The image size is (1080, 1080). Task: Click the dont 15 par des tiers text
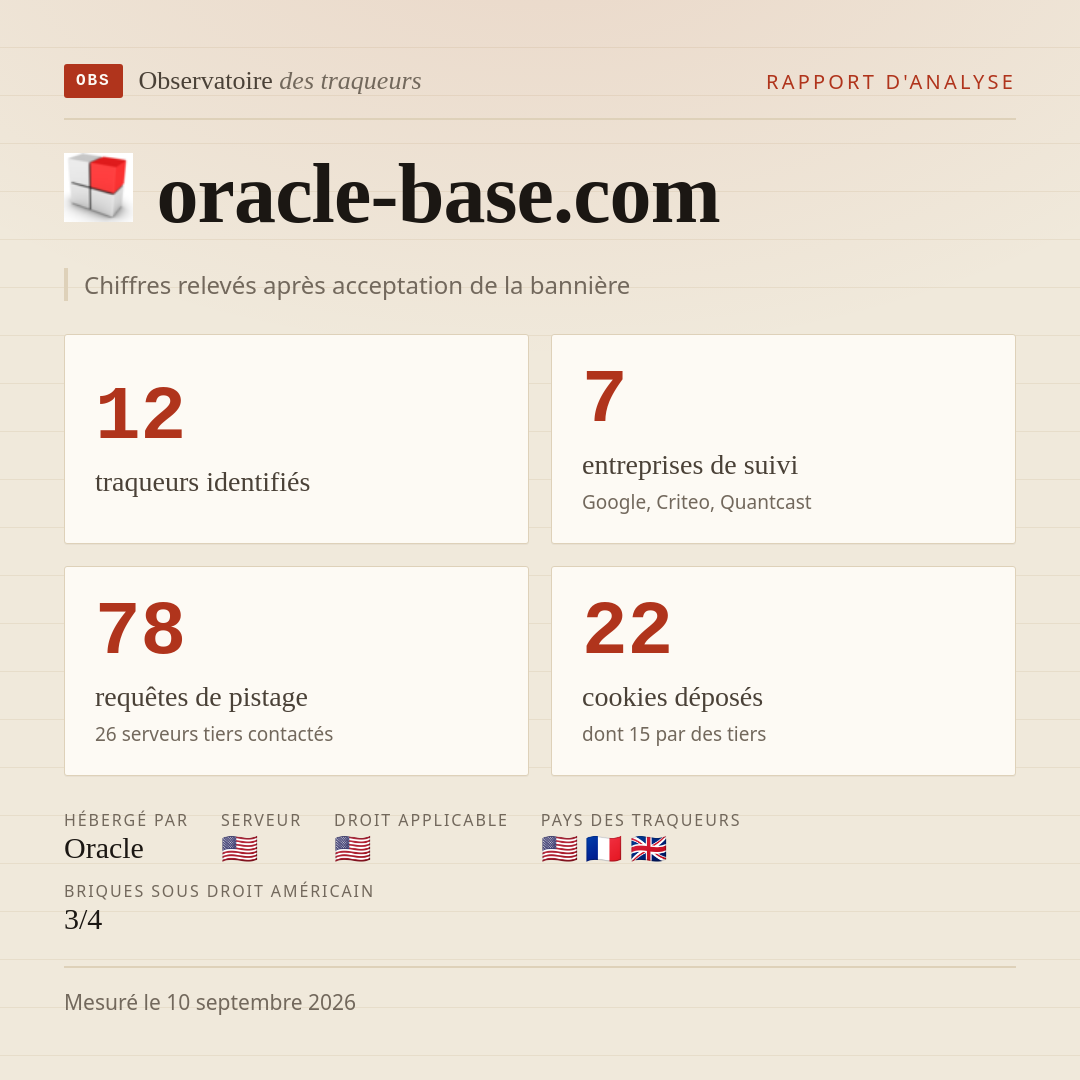(674, 734)
